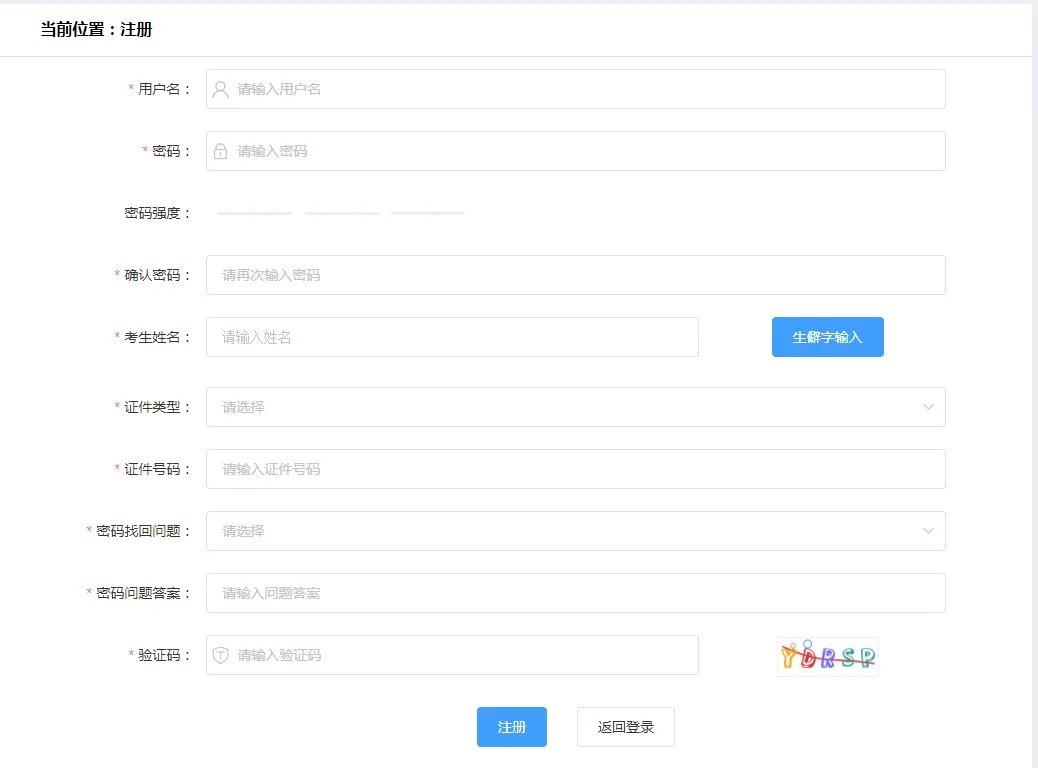Click the chevron arrow on the 密码找回问题 selector
Image resolution: width=1038 pixels, height=768 pixels.
(928, 531)
